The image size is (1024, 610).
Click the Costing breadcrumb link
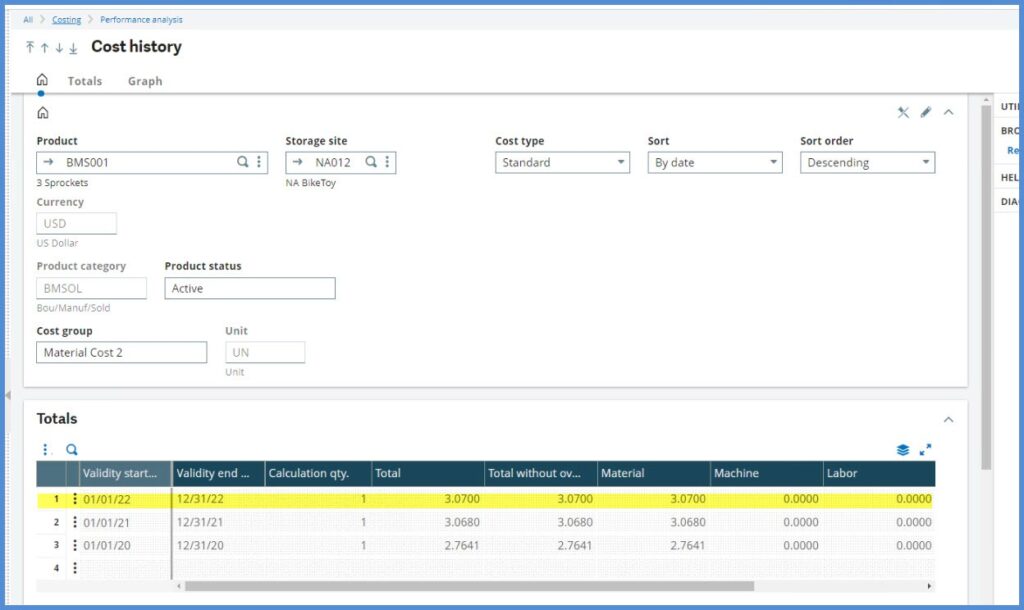pyautogui.click(x=67, y=19)
